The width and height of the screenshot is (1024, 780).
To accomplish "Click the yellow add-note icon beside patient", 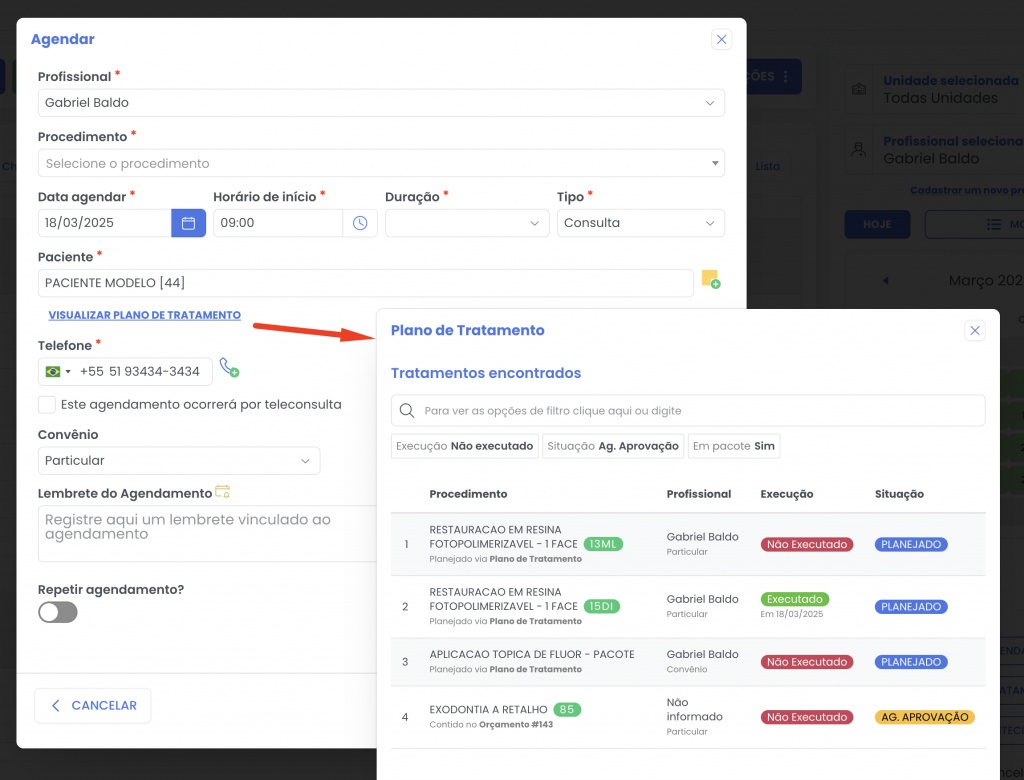I will tap(710, 279).
